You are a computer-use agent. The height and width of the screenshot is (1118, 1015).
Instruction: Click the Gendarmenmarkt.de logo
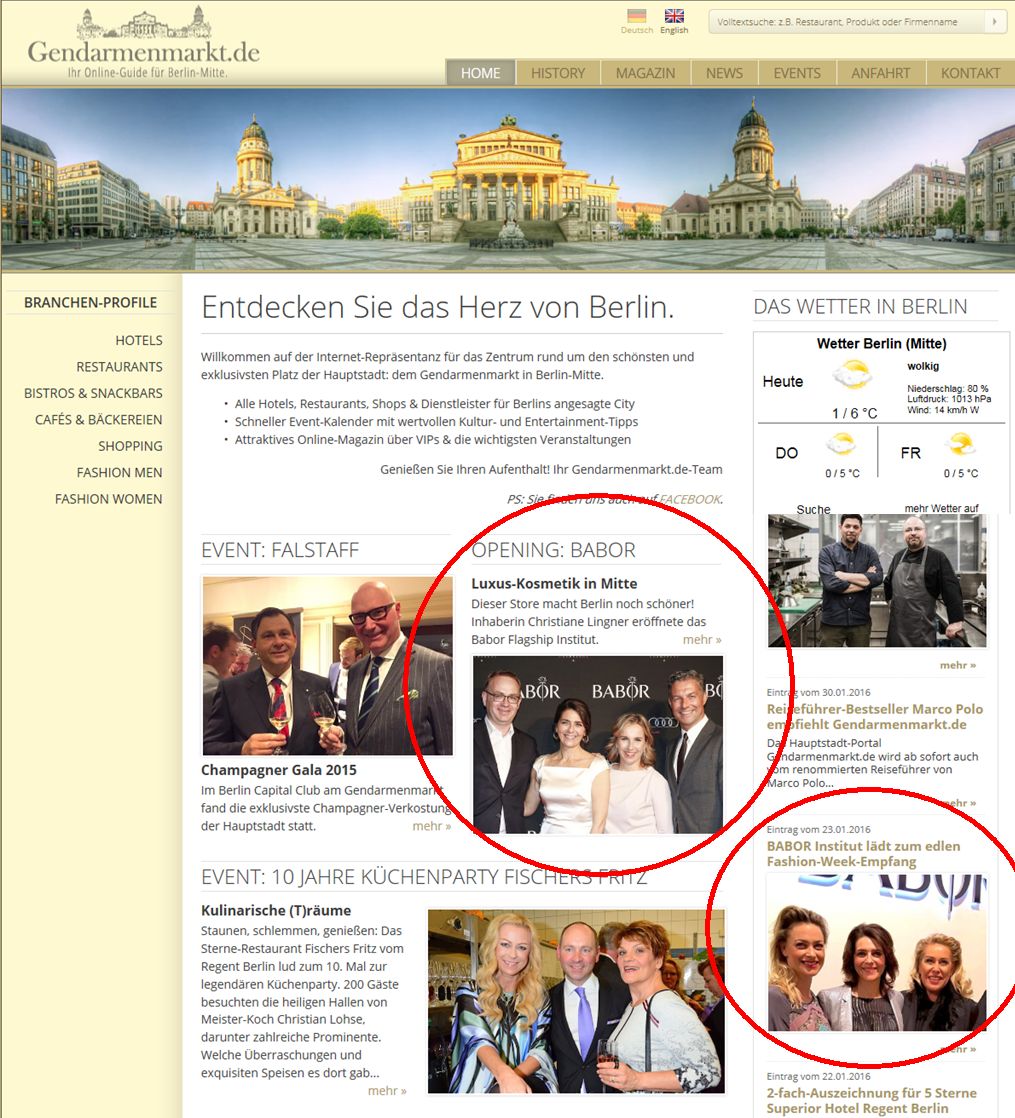(144, 43)
